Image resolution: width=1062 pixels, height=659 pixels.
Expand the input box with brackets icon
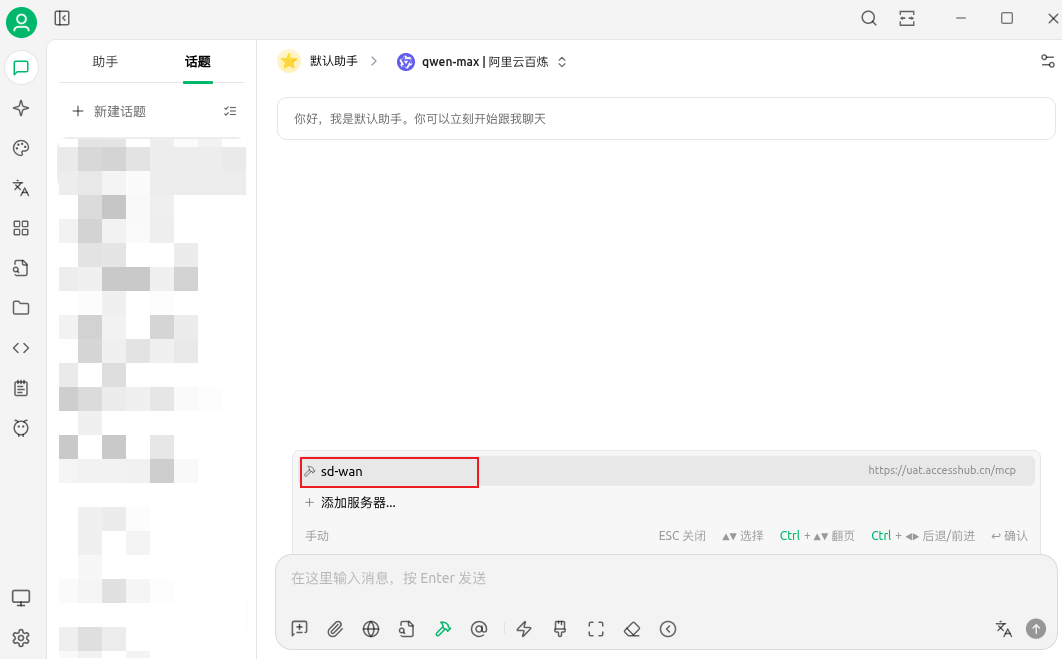596,629
